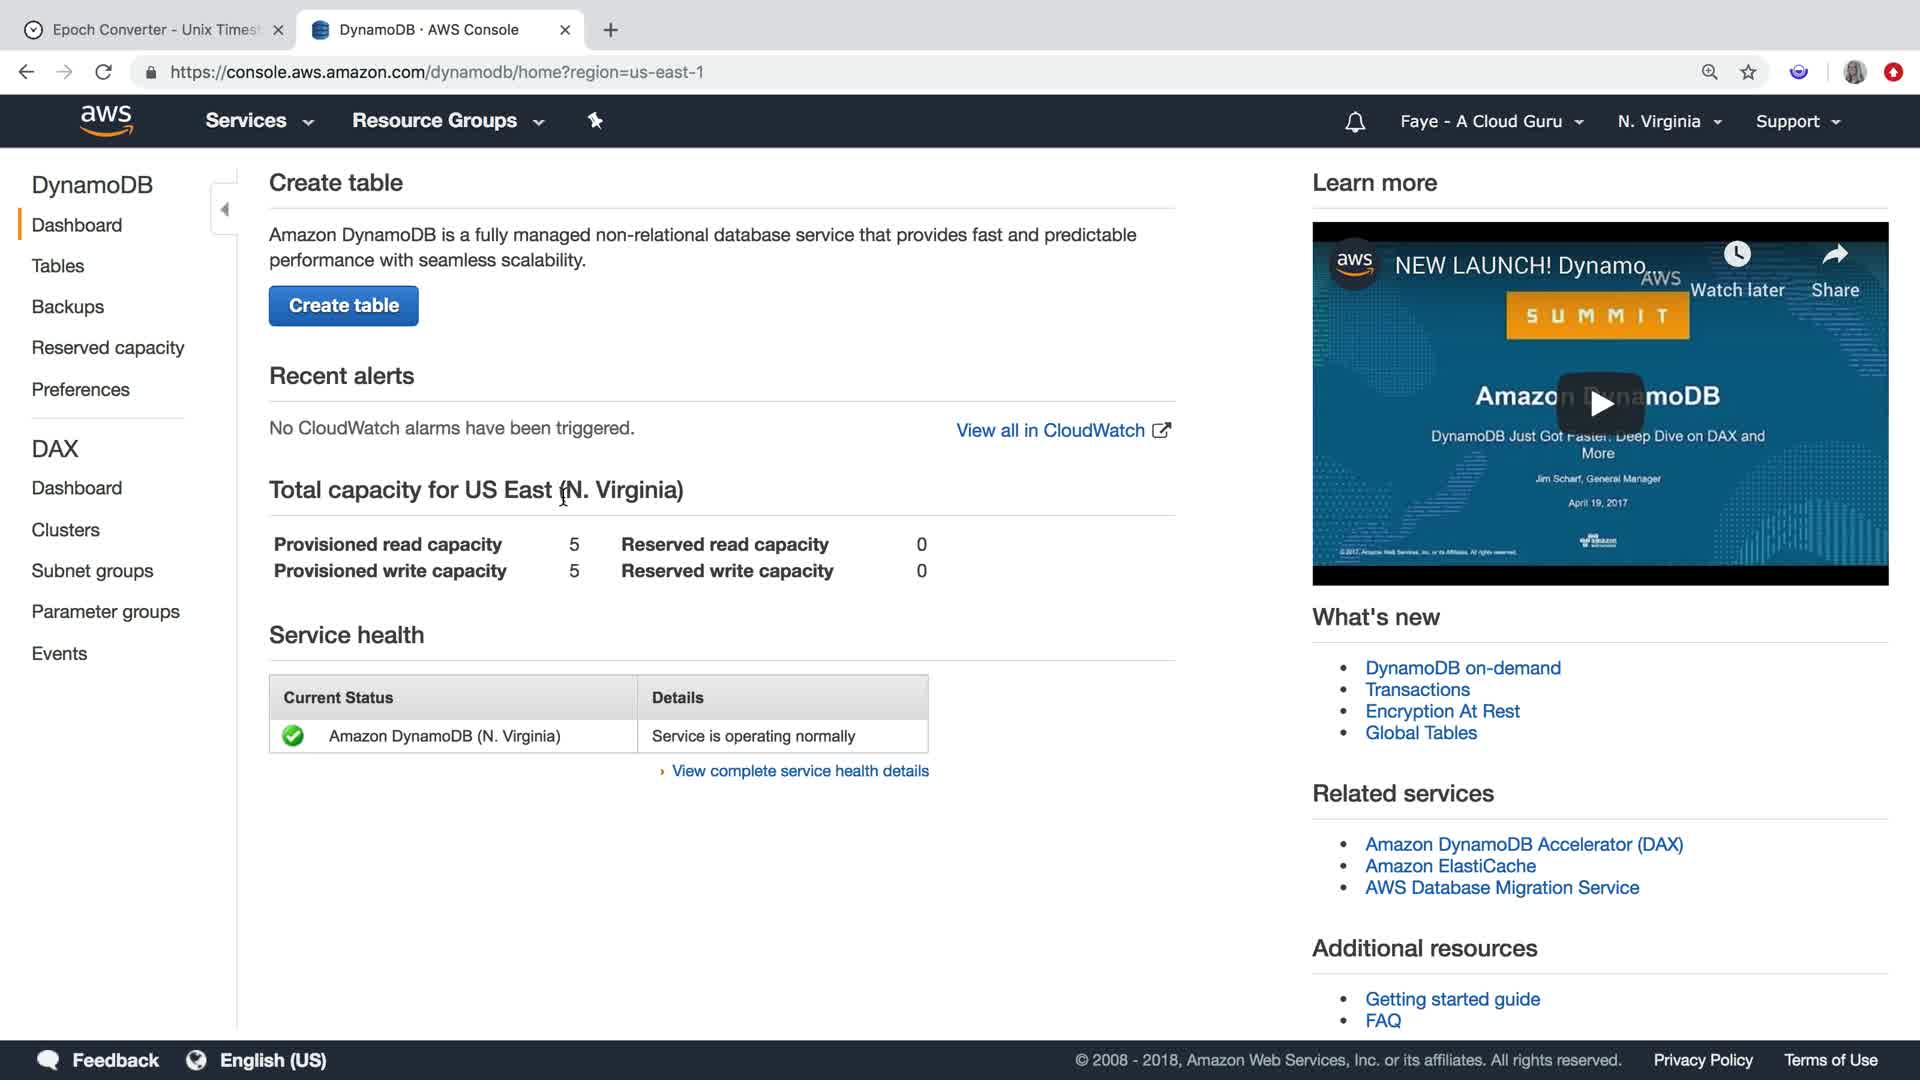Open the N. Virginia region selector
Viewport: 1920px width, 1080px height.
coord(1669,122)
